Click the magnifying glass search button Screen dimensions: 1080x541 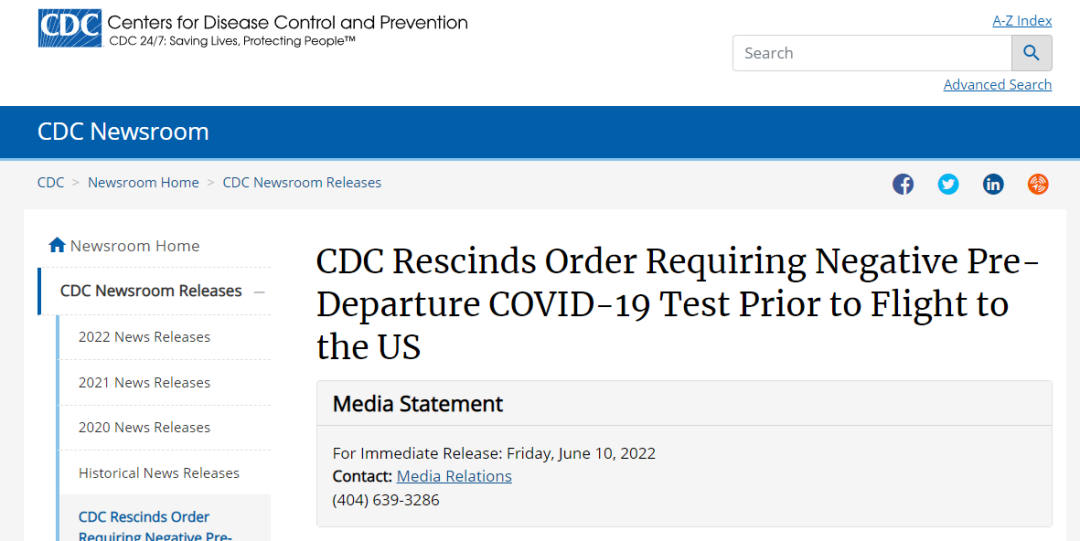(x=1031, y=53)
